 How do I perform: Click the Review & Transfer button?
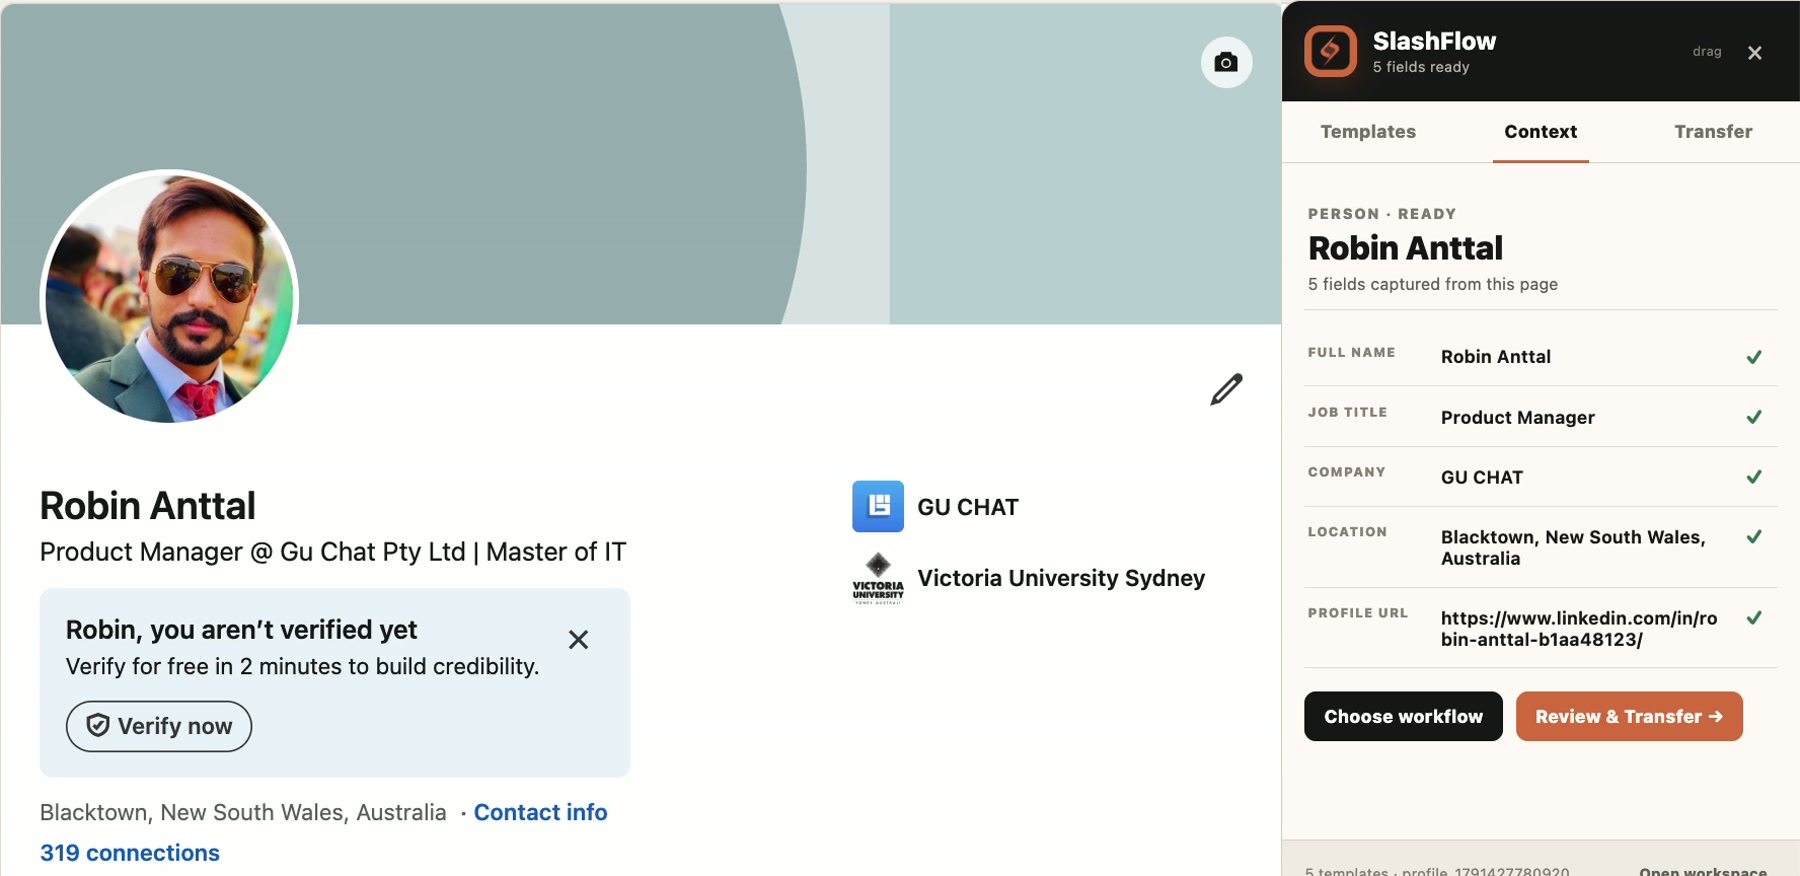tap(1629, 716)
